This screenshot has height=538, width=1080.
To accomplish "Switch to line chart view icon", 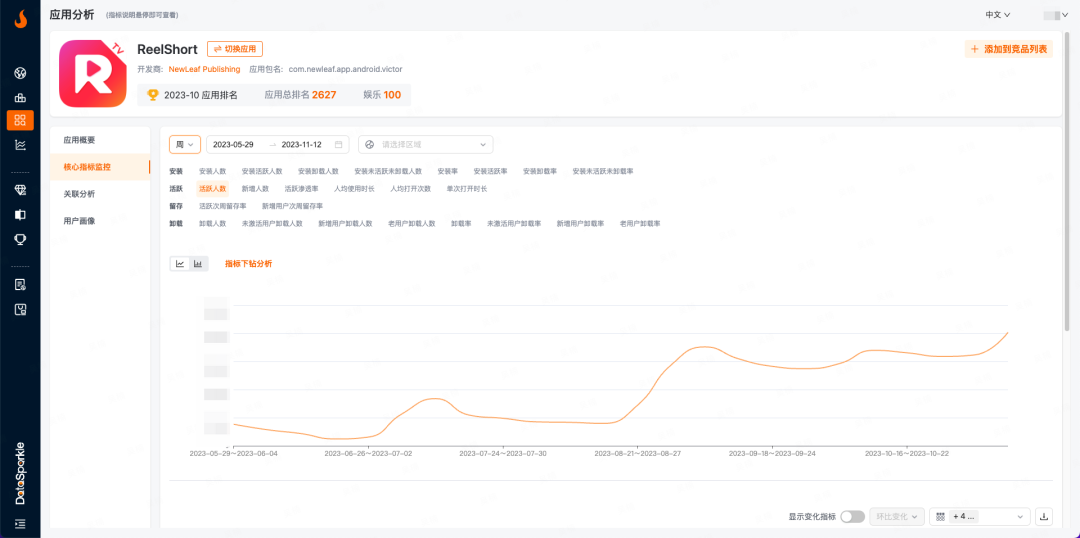I will pos(180,264).
